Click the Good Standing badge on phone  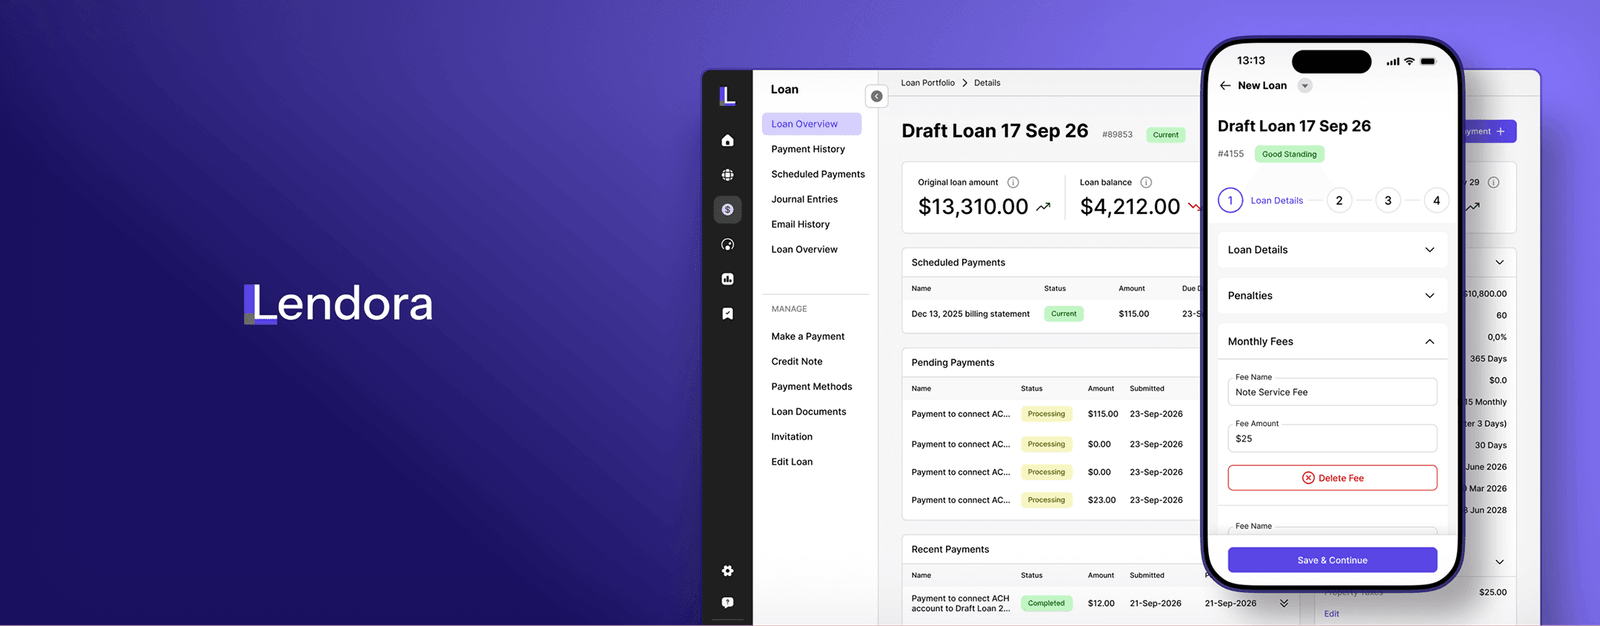[1289, 154]
